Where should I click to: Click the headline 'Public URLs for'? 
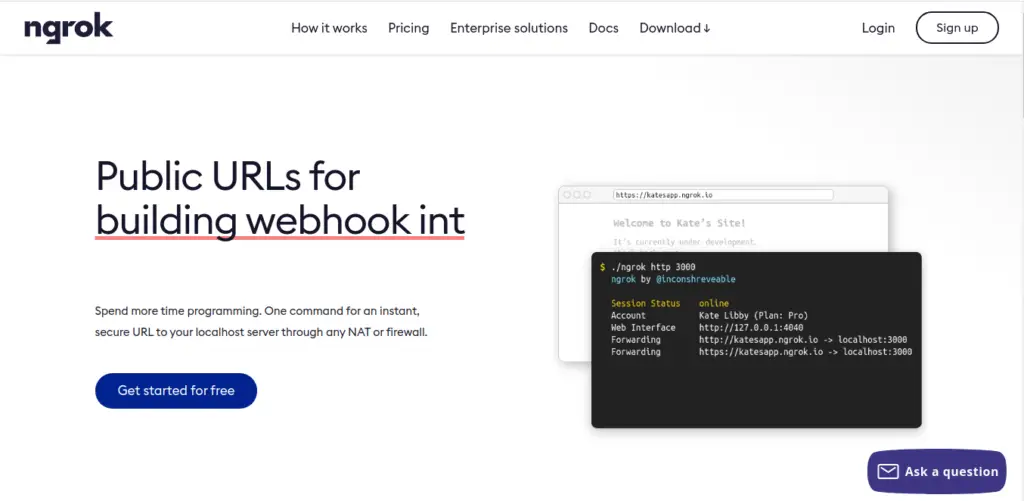click(x=228, y=176)
